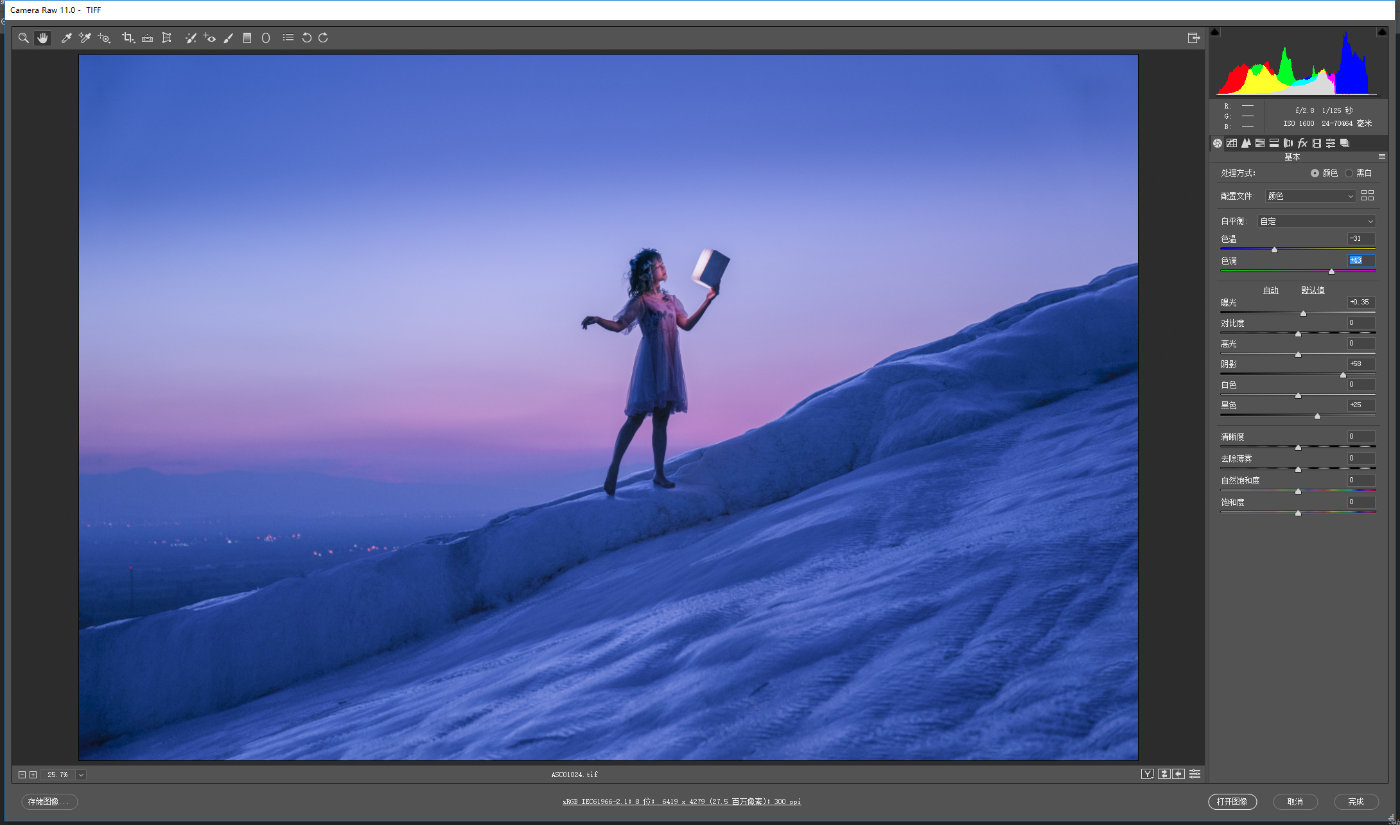Click the 打开图像 open image button
Screen dimensions: 1400x825
pyautogui.click(x=1232, y=802)
